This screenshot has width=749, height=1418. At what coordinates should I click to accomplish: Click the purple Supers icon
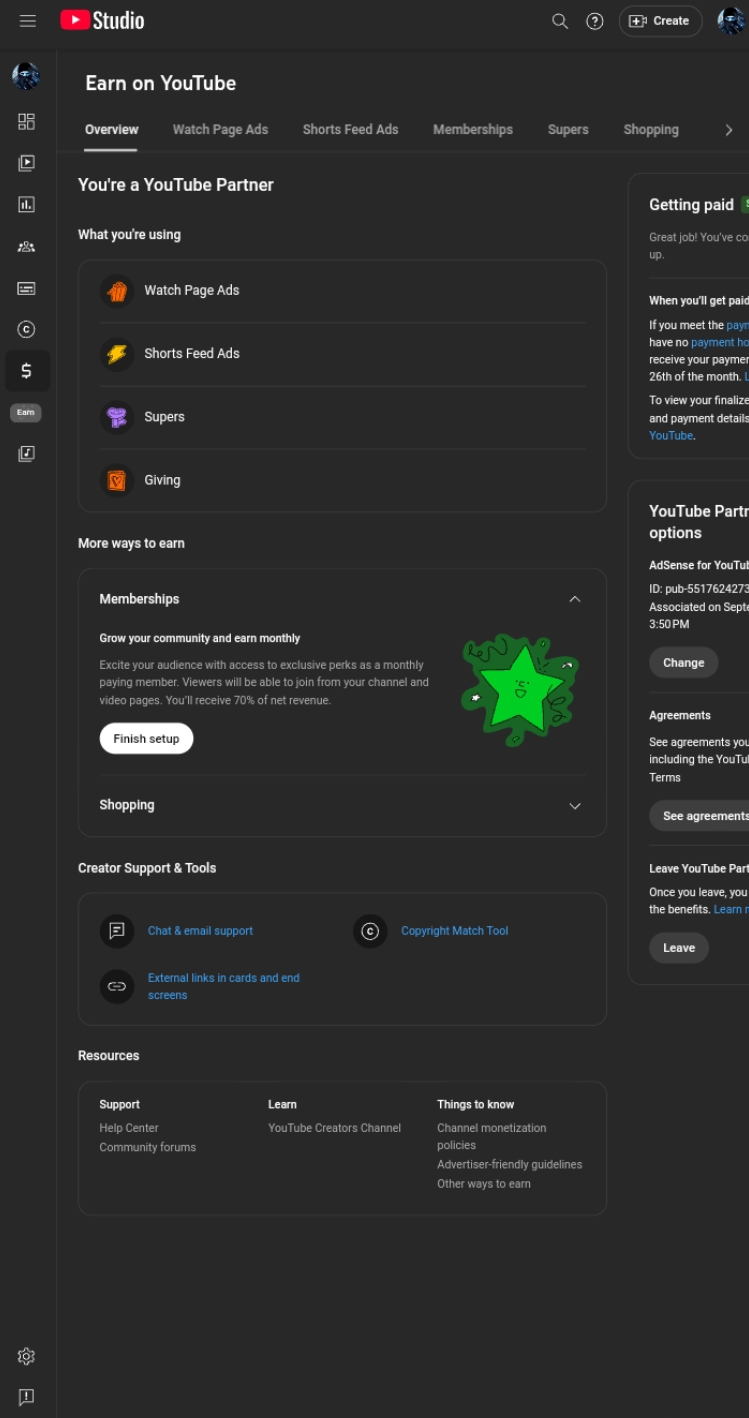[117, 417]
